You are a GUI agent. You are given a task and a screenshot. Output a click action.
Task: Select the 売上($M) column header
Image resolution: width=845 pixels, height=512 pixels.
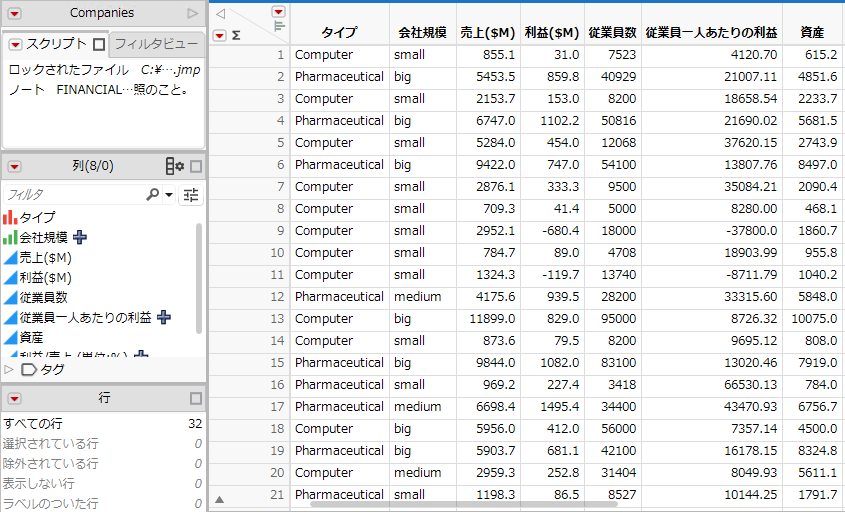(488, 33)
